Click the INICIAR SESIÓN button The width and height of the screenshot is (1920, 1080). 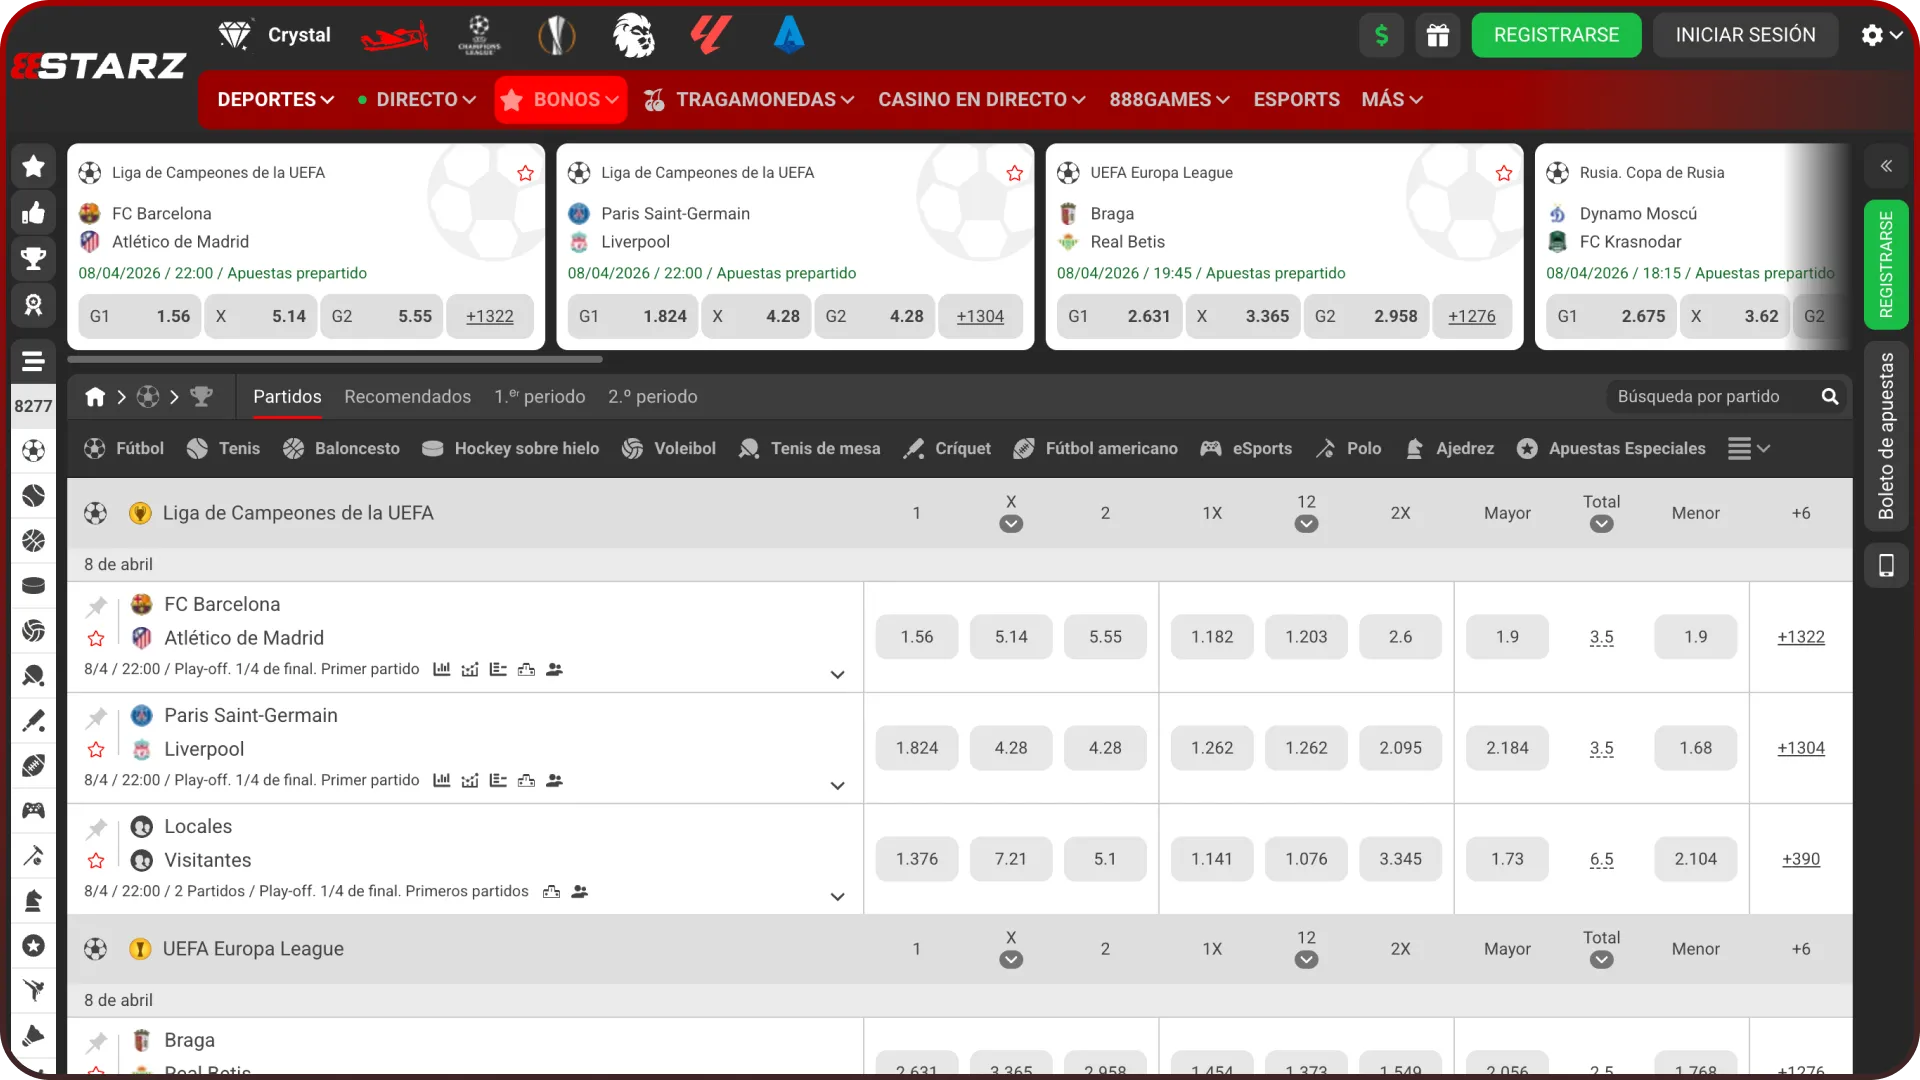pyautogui.click(x=1745, y=36)
